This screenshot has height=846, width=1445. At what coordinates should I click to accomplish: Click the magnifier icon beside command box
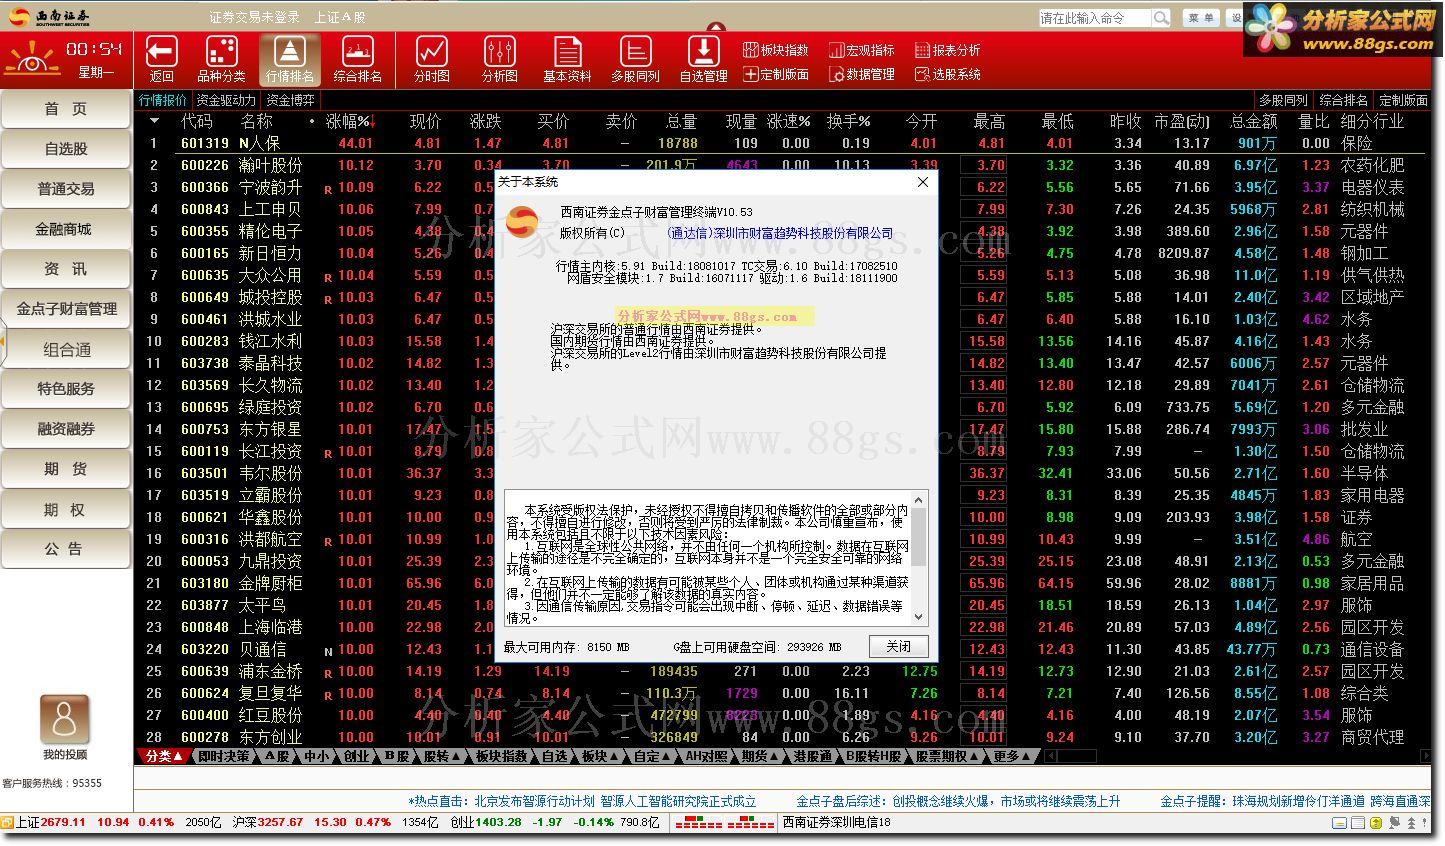click(1160, 18)
